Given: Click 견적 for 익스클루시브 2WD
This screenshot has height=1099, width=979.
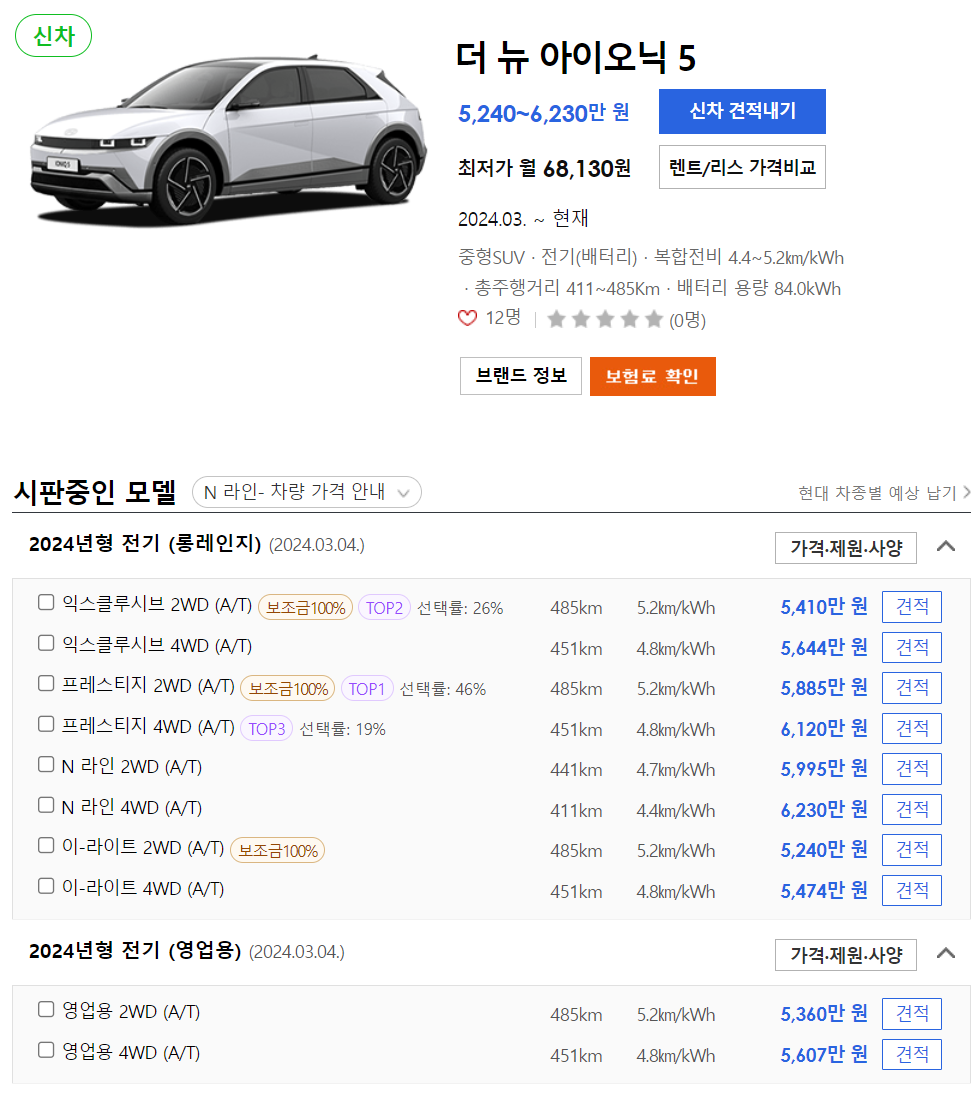Looking at the screenshot, I should (912, 607).
